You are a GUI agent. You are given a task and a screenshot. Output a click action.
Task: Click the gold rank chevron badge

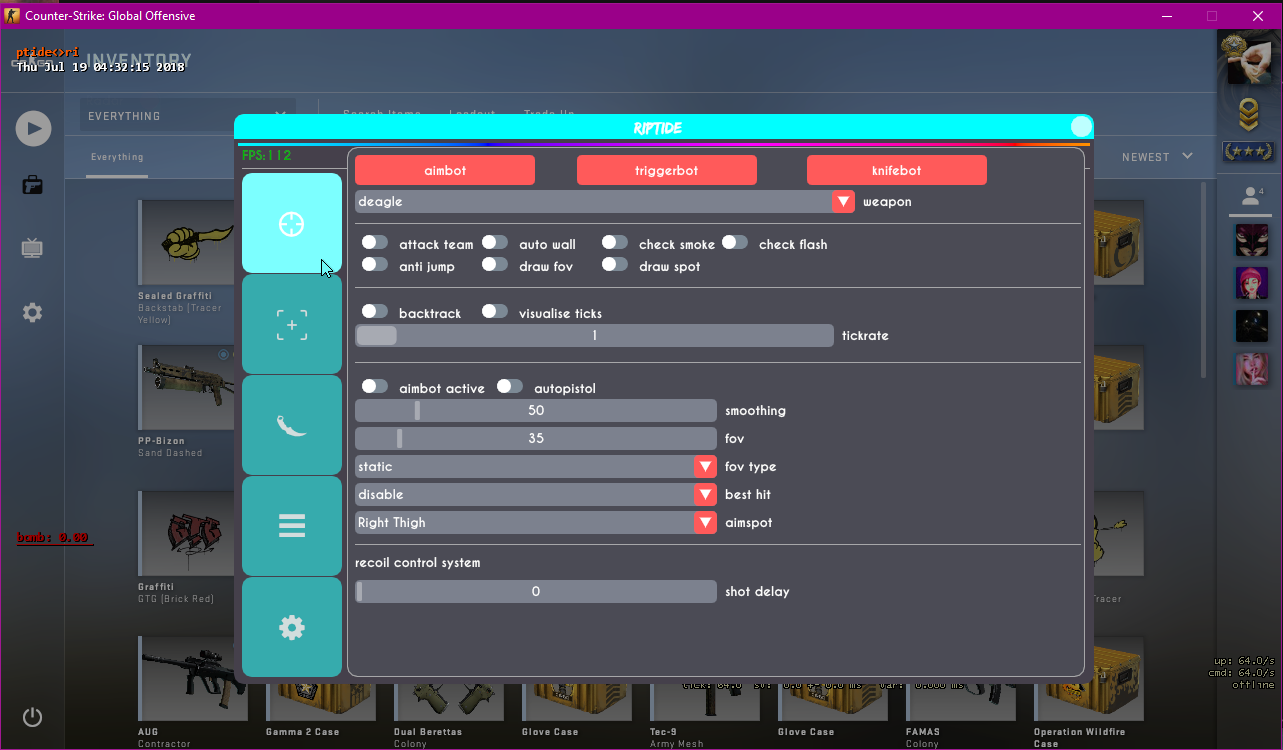(x=1248, y=116)
